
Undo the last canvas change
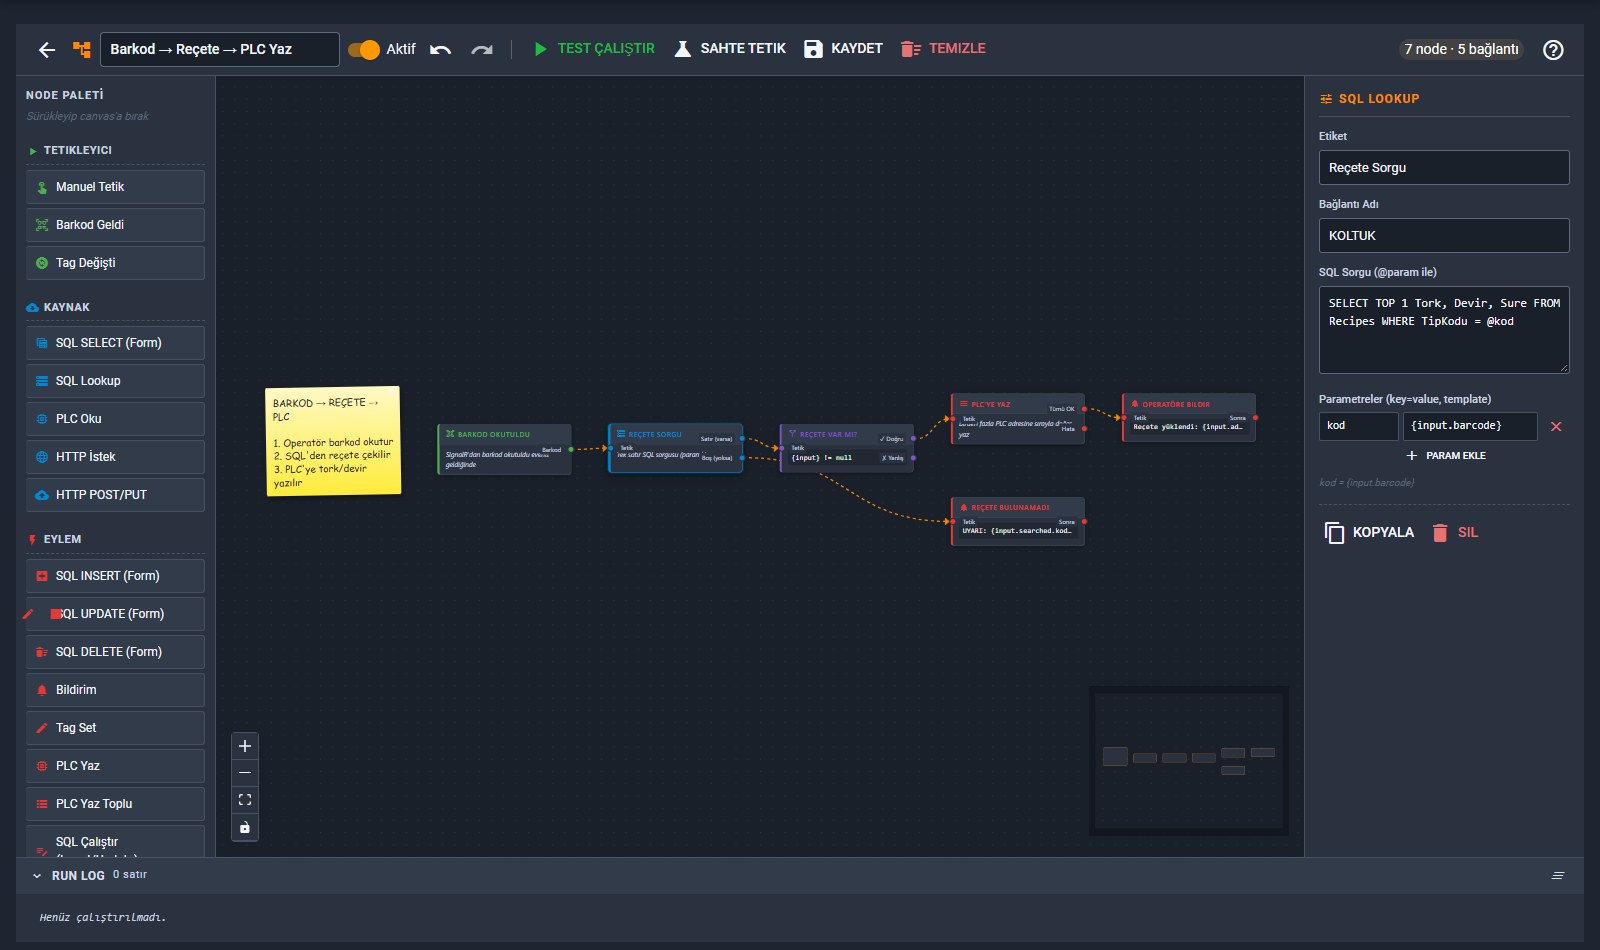coord(441,49)
